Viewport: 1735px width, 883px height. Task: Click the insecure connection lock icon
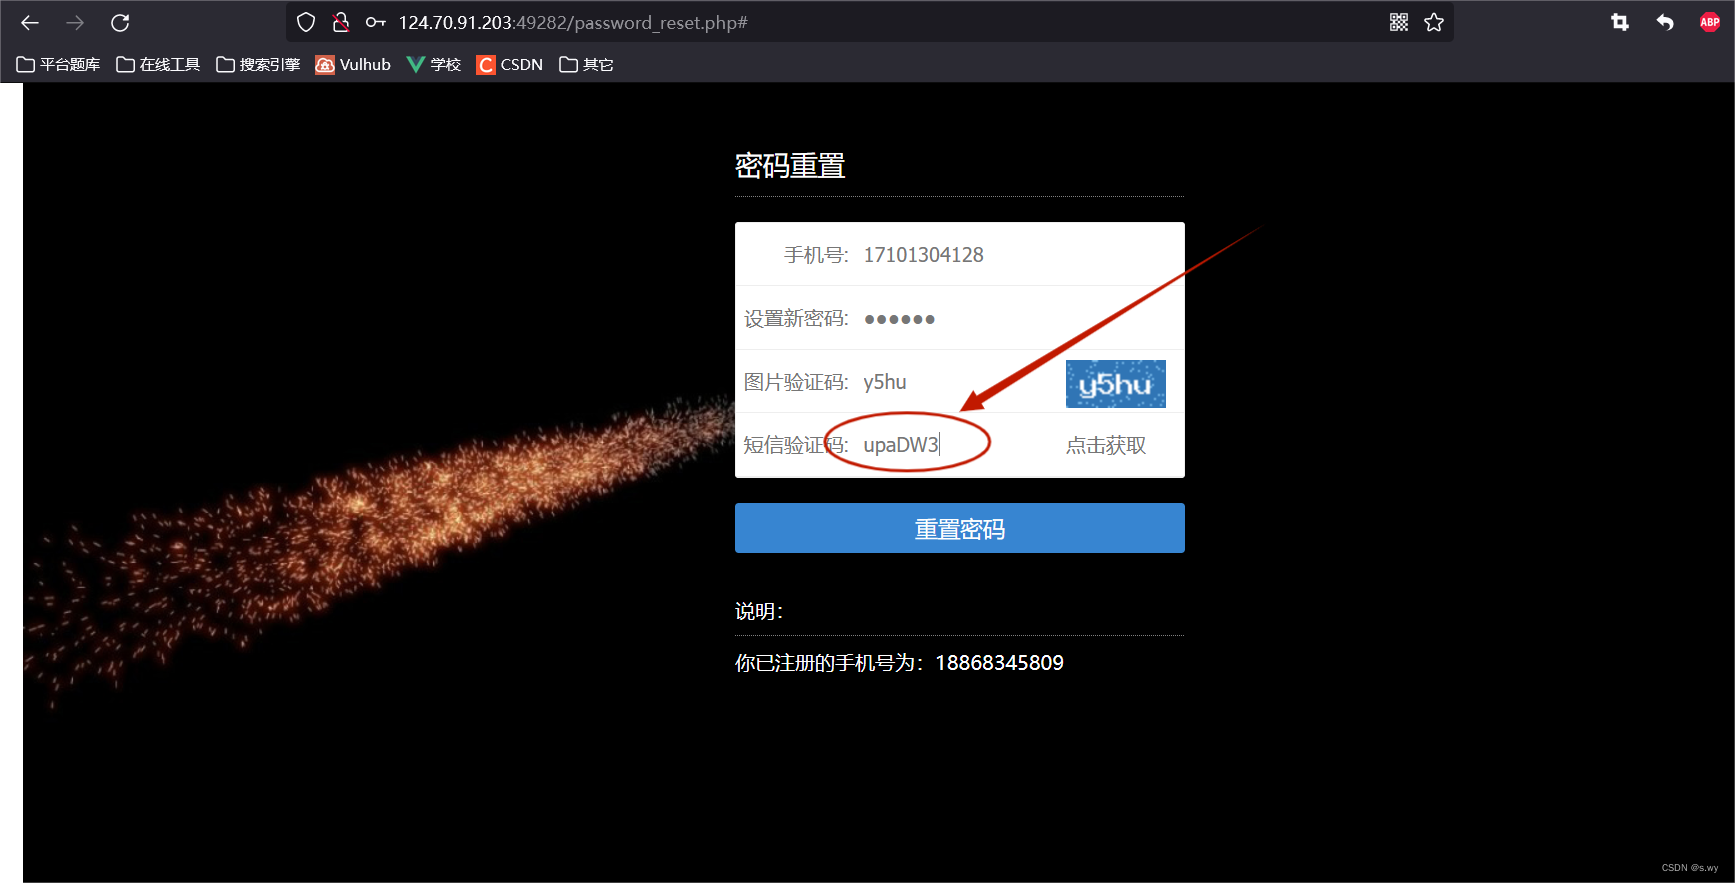pos(340,22)
